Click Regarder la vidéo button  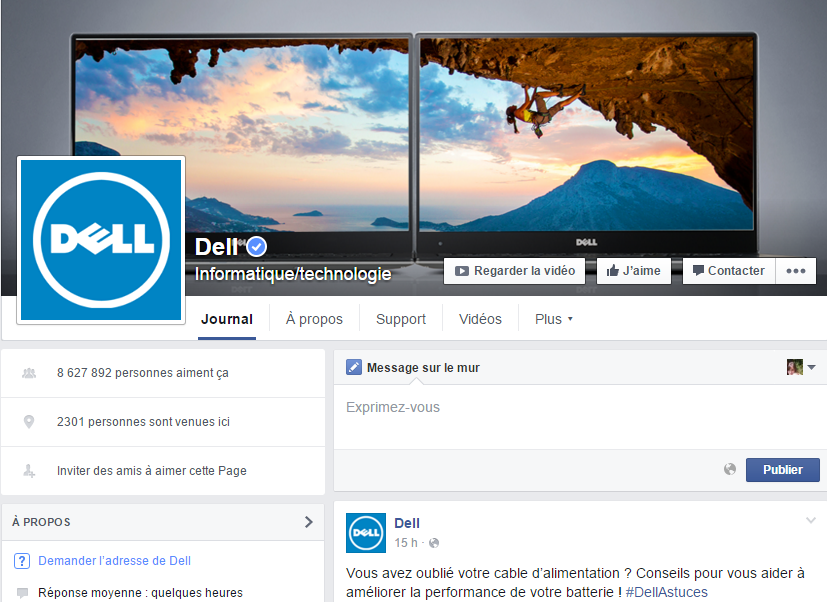tap(514, 271)
